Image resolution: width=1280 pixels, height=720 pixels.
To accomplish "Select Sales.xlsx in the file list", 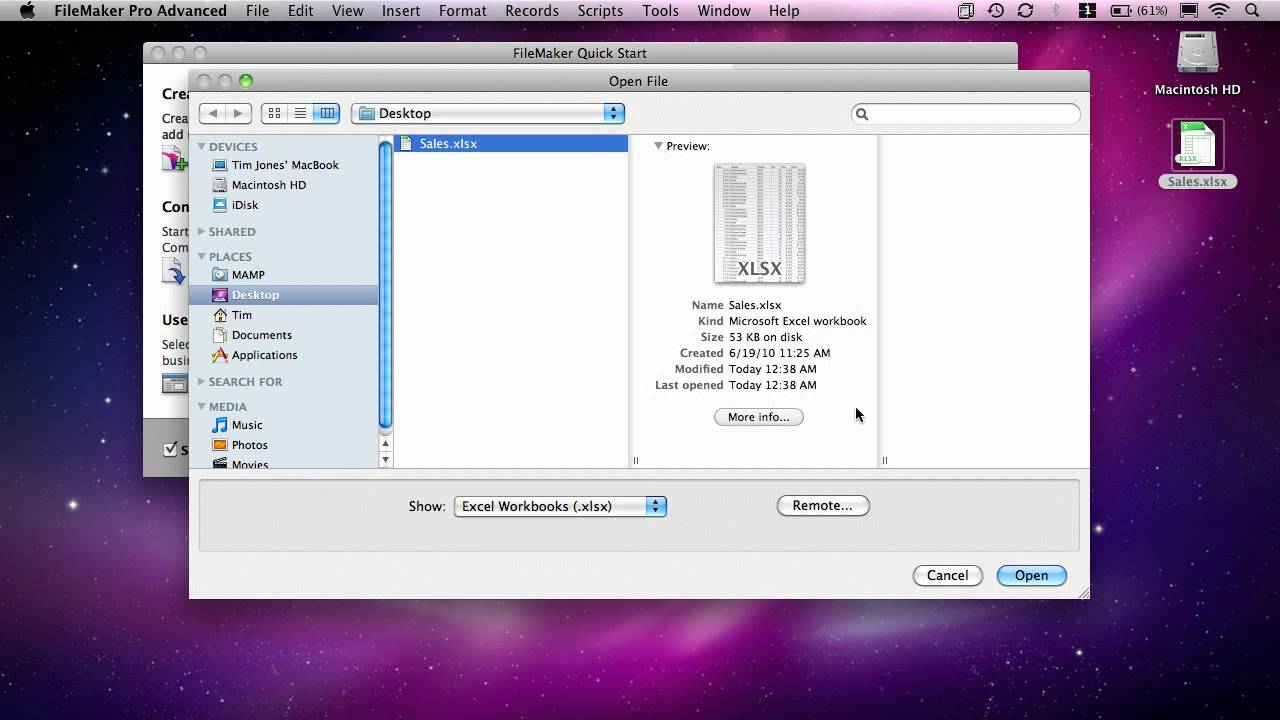I will pyautogui.click(x=511, y=144).
